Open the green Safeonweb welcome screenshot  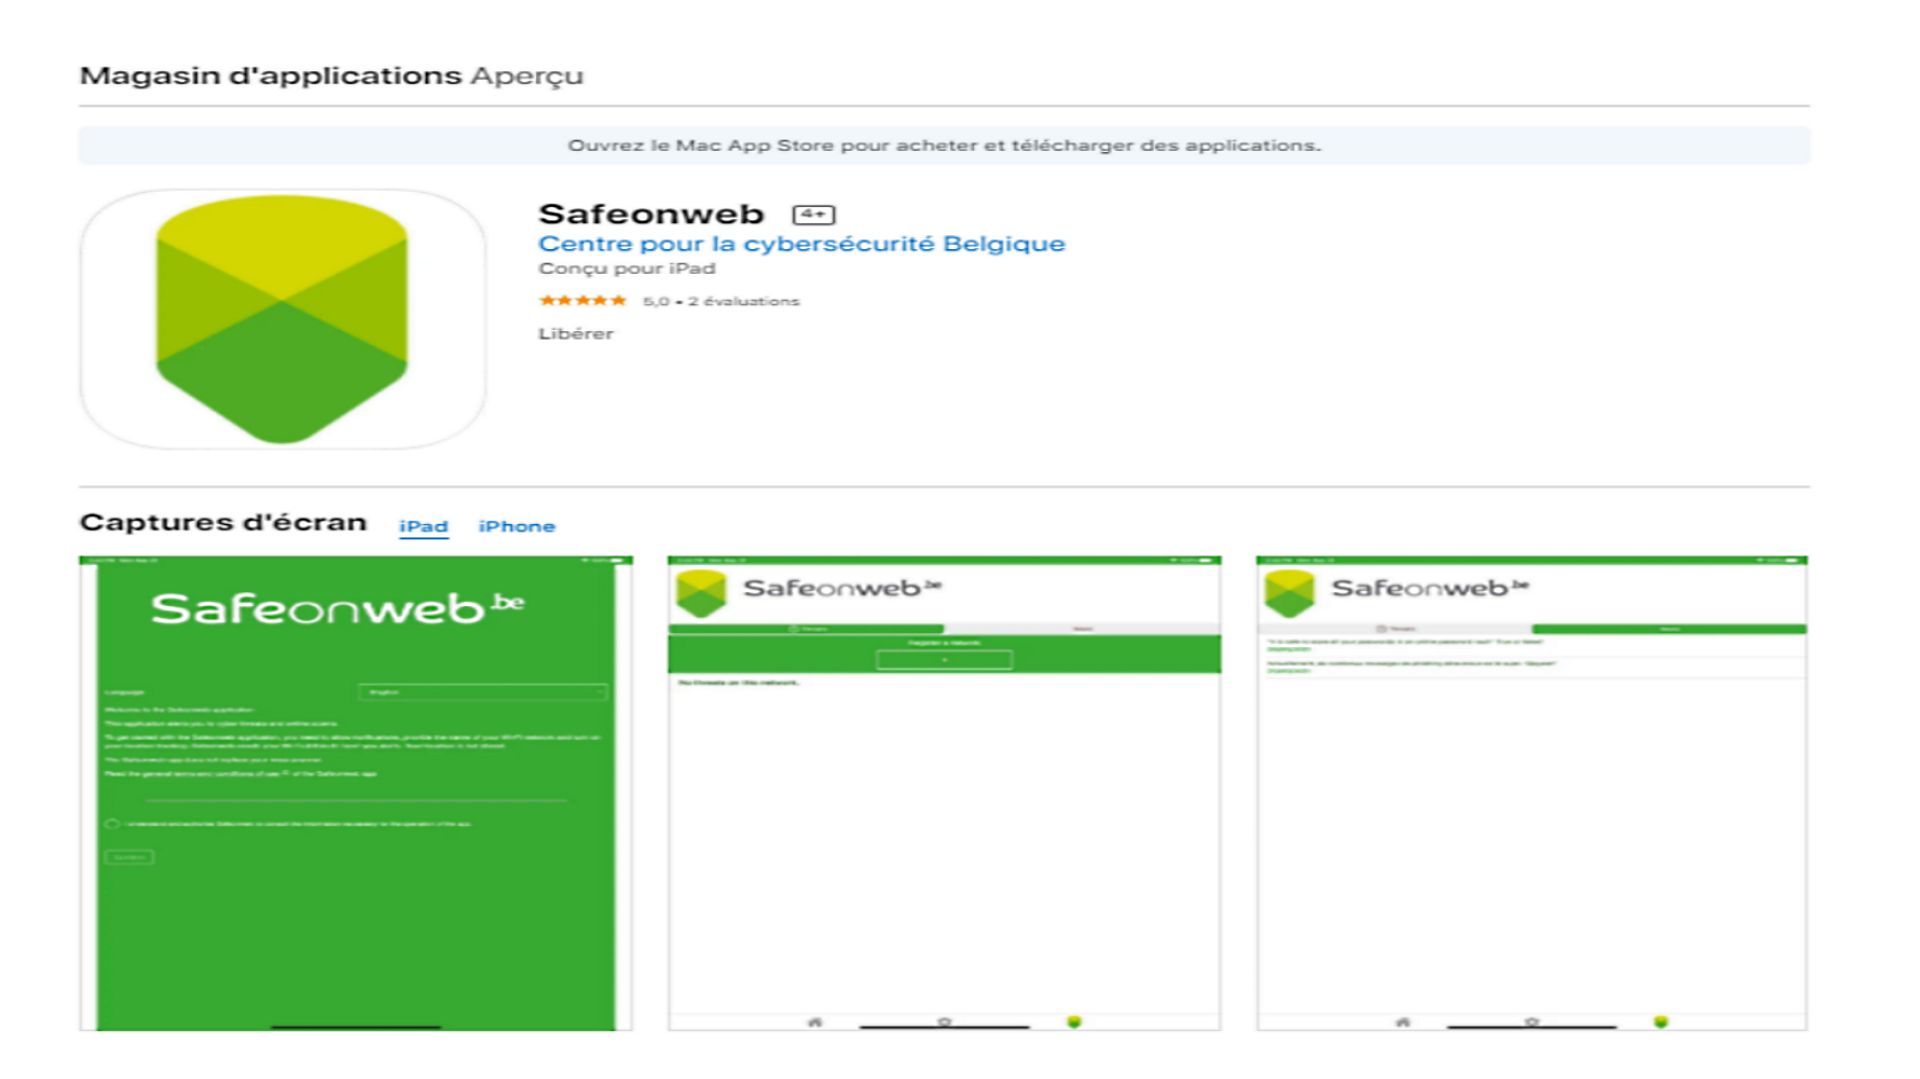tap(356, 793)
